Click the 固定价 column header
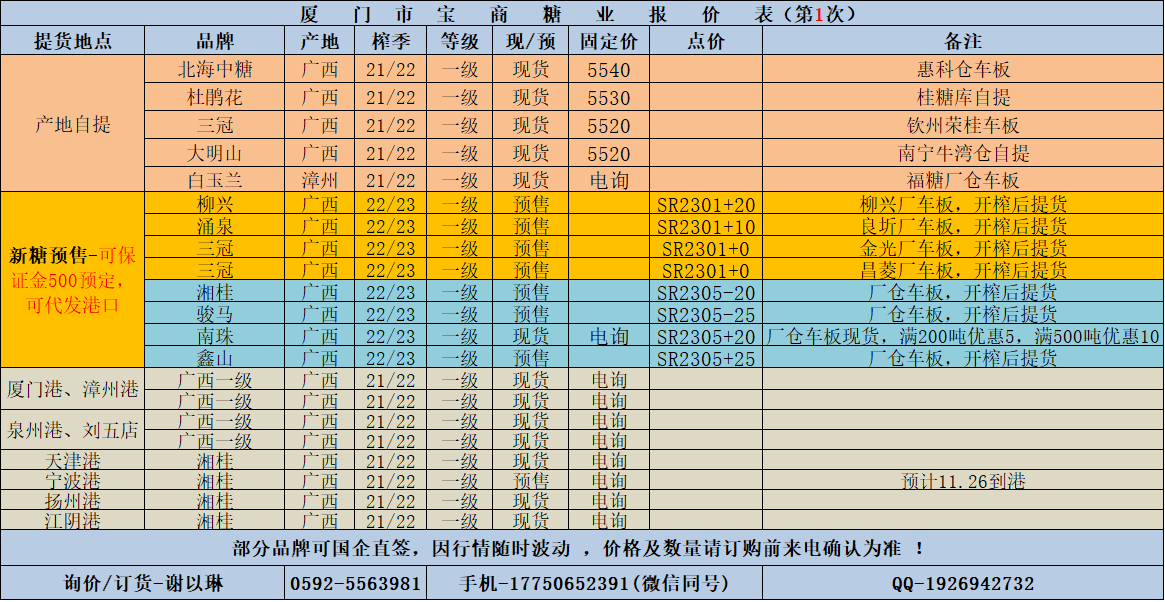 [x=609, y=41]
